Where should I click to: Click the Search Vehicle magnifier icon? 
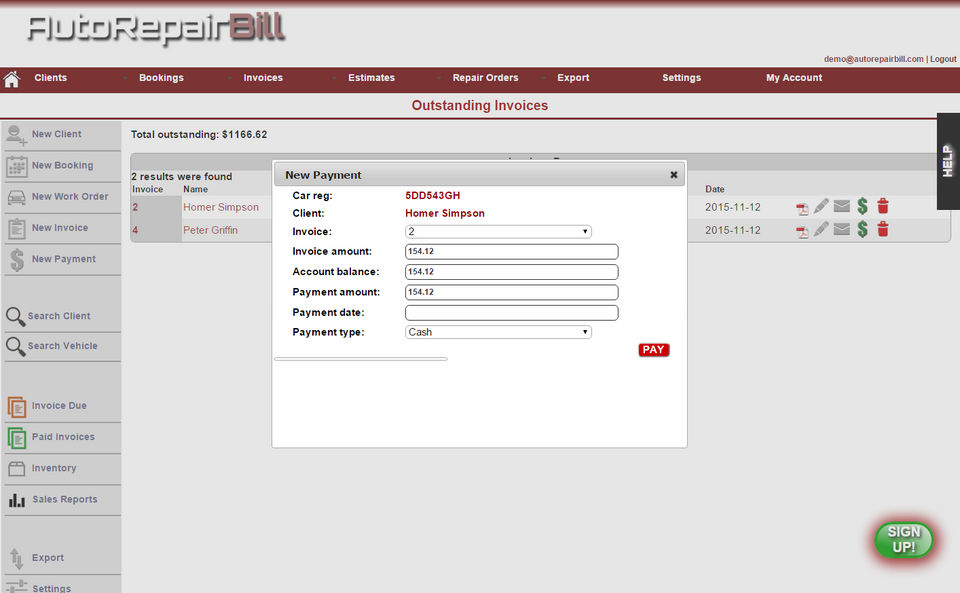15,346
